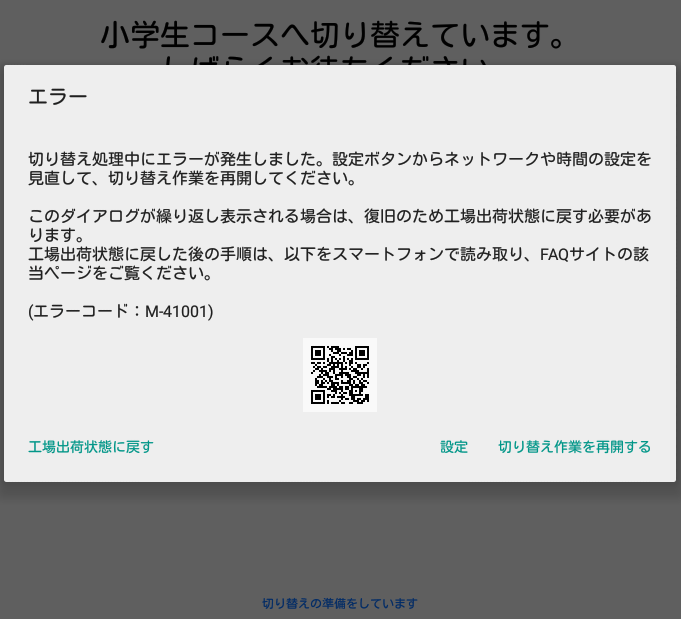681x619 pixels.
Task: Click the 当ページをご覧ください line
Action: click(120, 273)
